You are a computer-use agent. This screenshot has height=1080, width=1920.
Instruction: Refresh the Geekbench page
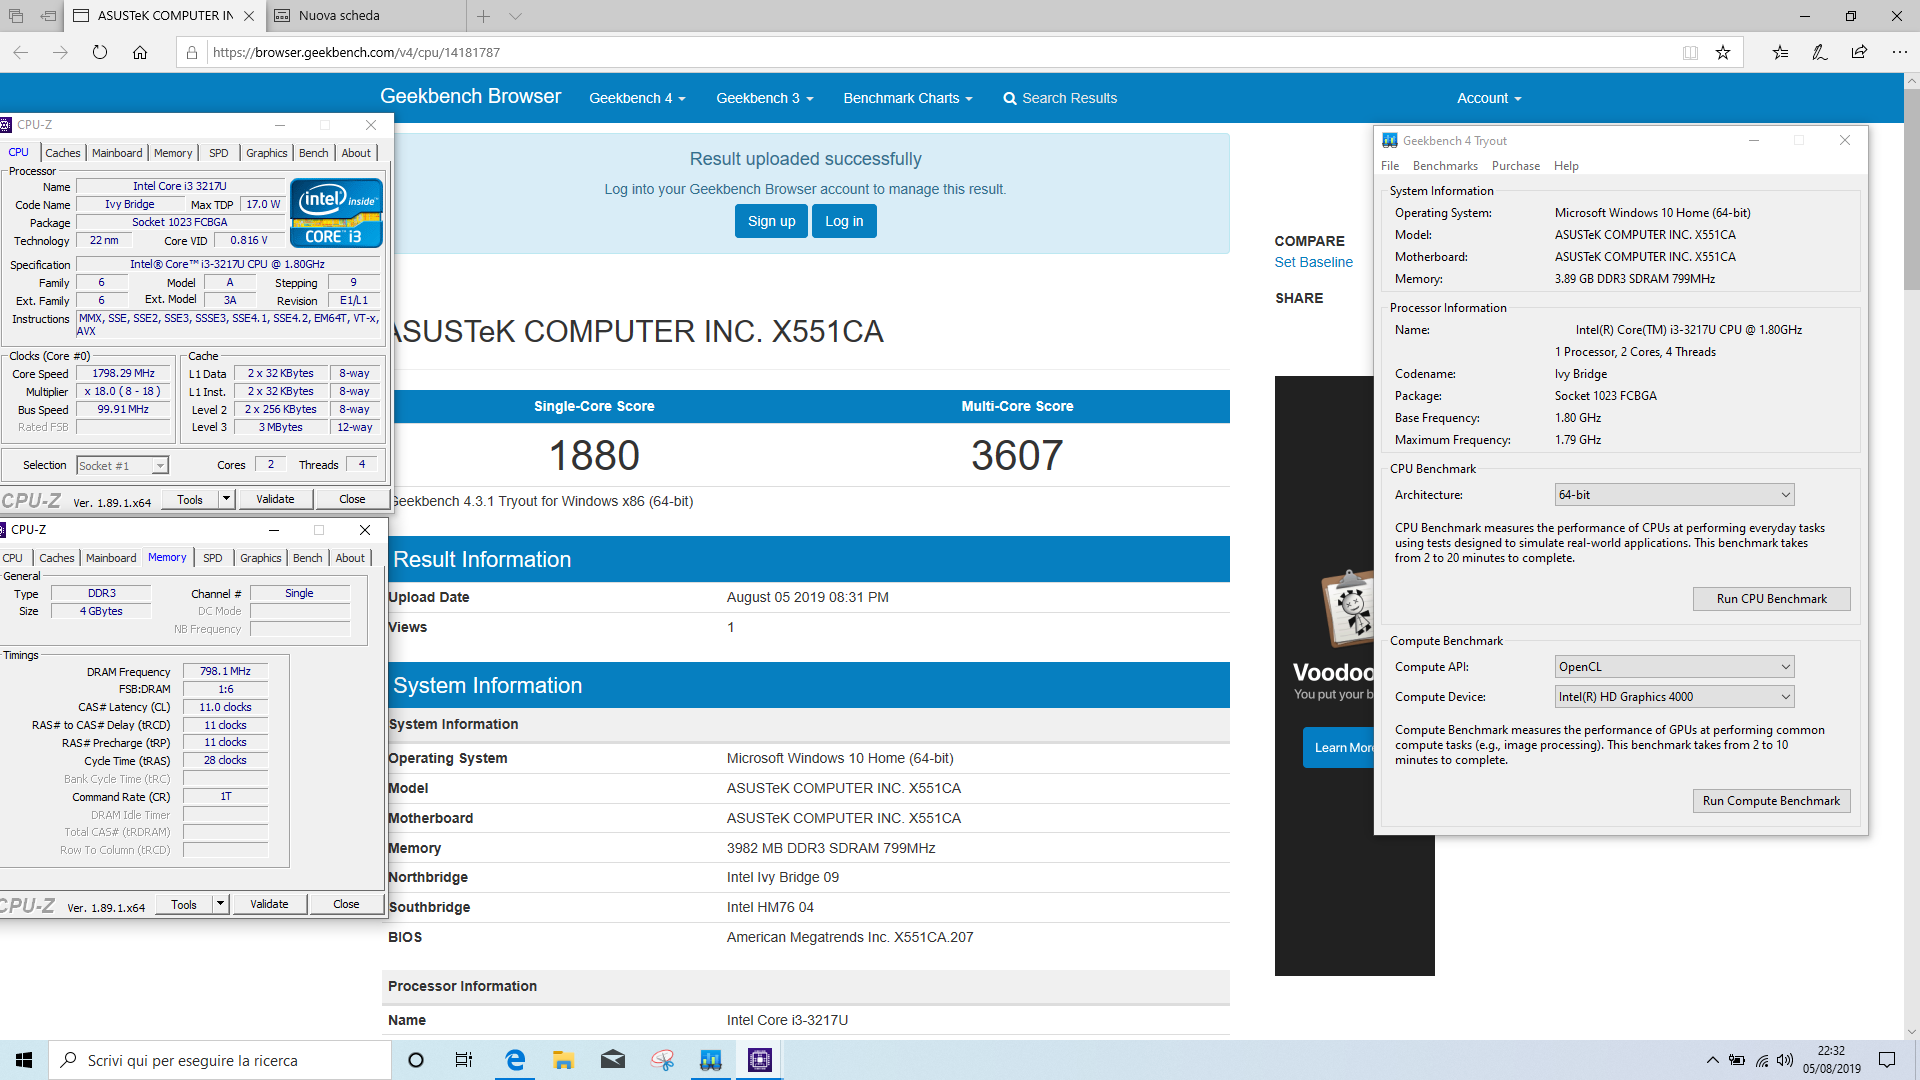pos(100,52)
